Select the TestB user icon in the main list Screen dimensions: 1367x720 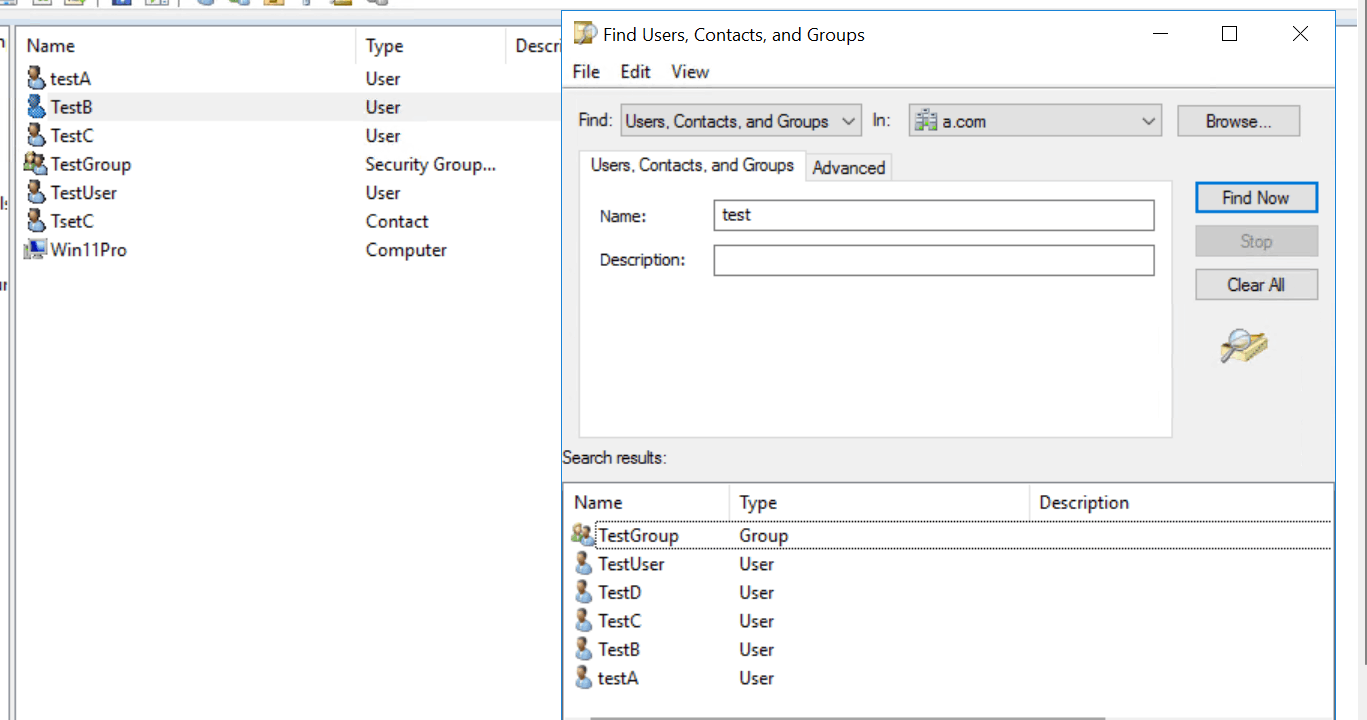pyautogui.click(x=36, y=107)
